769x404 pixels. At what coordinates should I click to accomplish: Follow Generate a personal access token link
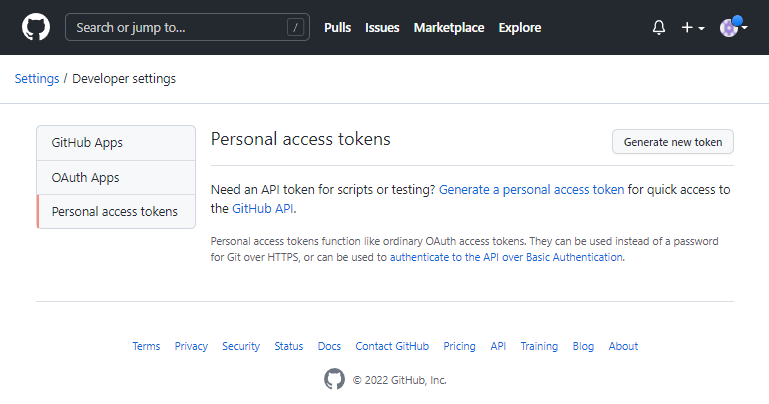click(532, 190)
